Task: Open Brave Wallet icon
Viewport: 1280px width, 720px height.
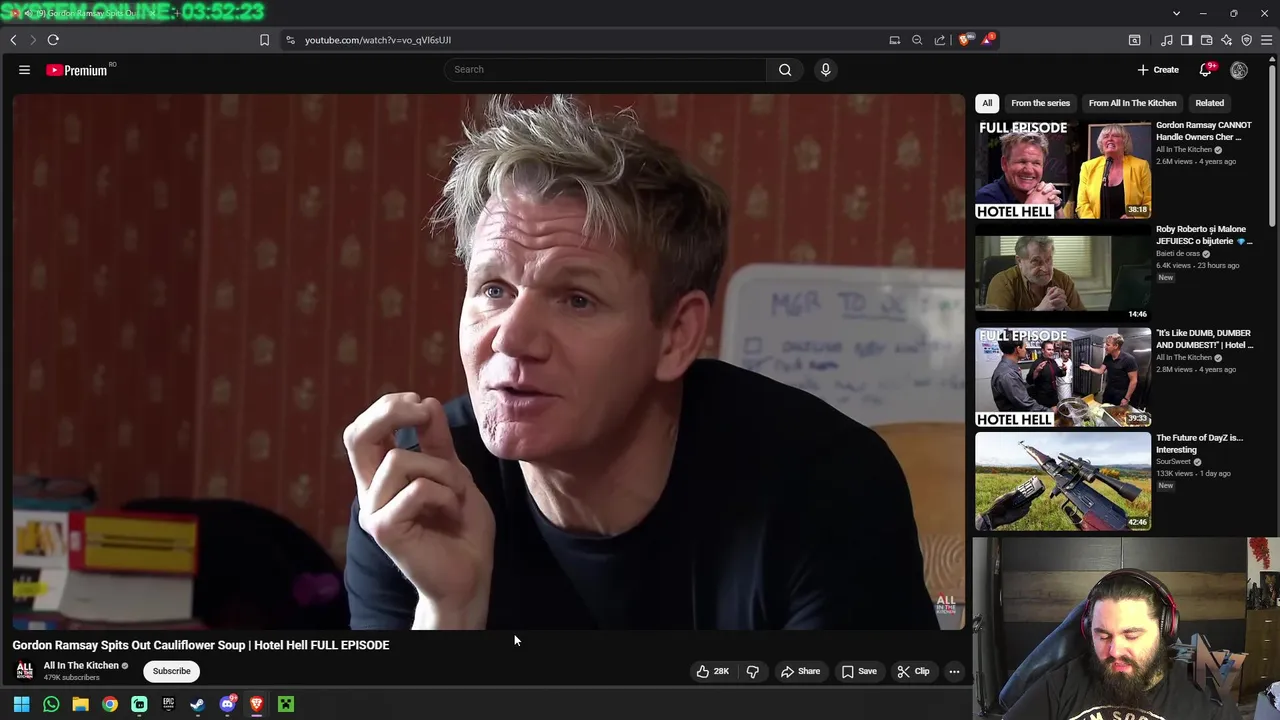Action: [x=1206, y=40]
